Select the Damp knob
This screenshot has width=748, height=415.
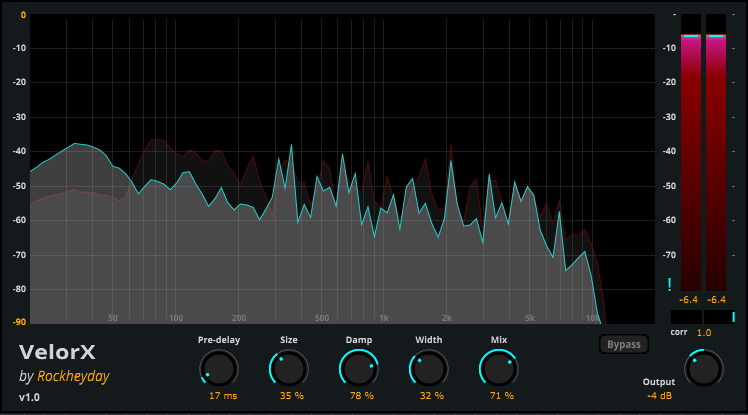pyautogui.click(x=359, y=369)
